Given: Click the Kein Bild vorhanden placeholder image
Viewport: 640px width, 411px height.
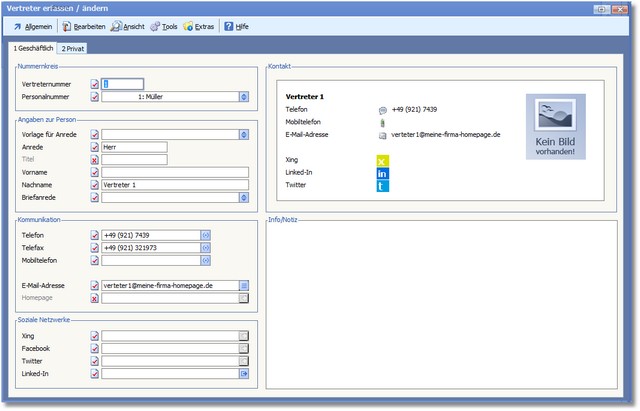Looking at the screenshot, I should [556, 127].
